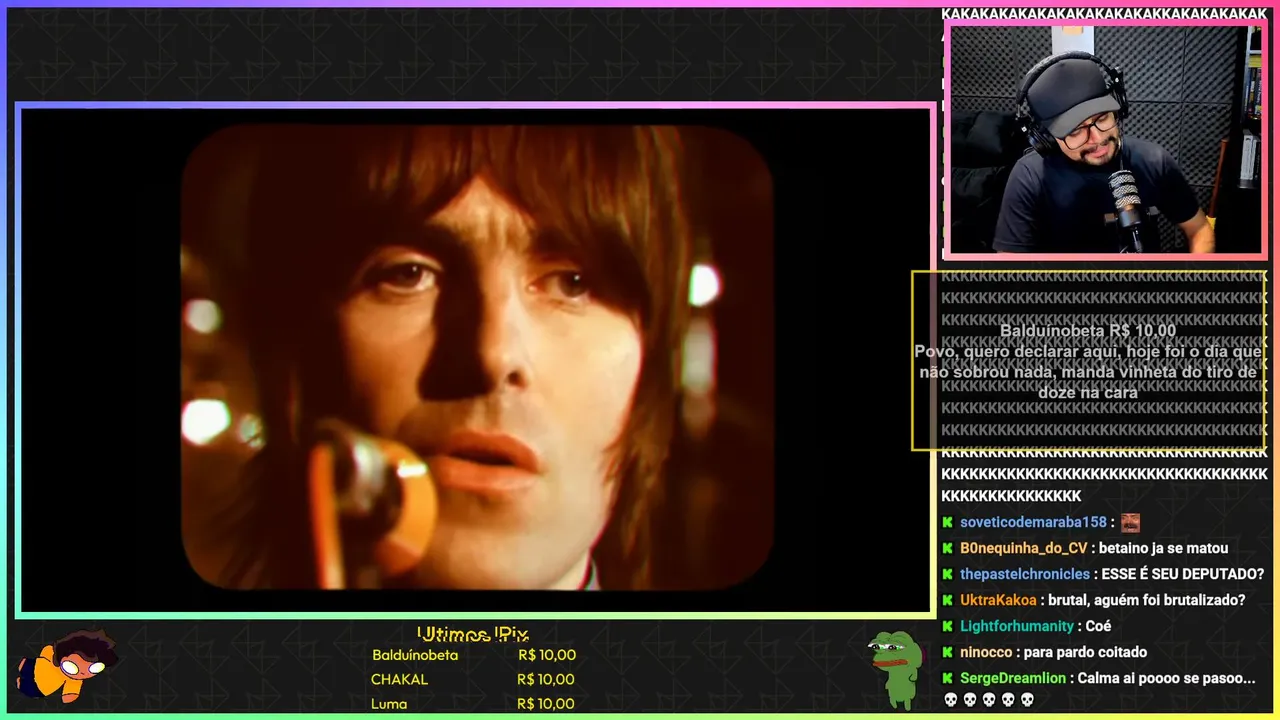
Task: Click the Kick badge beside ninocco
Action: tap(948, 652)
